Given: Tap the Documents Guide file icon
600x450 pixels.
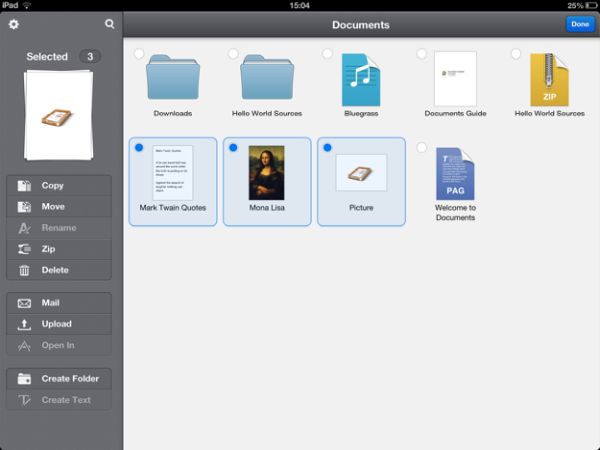Looking at the screenshot, I should 455,80.
